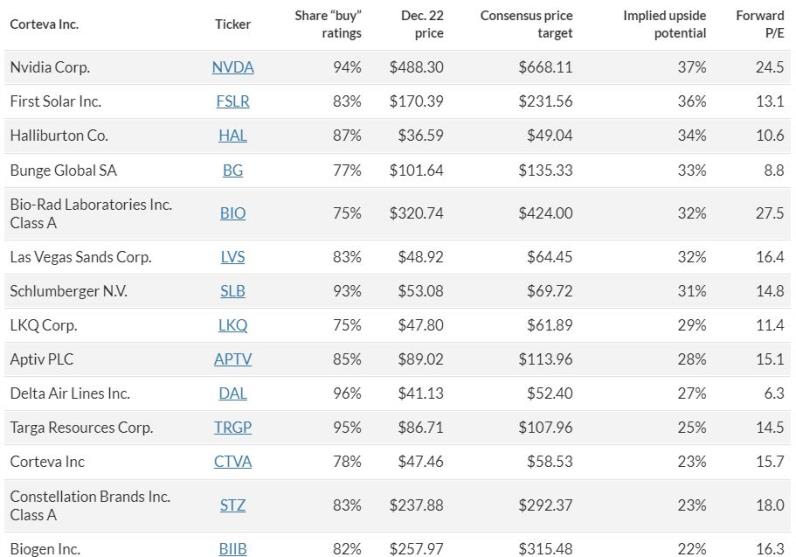Follow the CTVA ticker link
The height and width of the screenshot is (557, 796).
pyautogui.click(x=232, y=462)
